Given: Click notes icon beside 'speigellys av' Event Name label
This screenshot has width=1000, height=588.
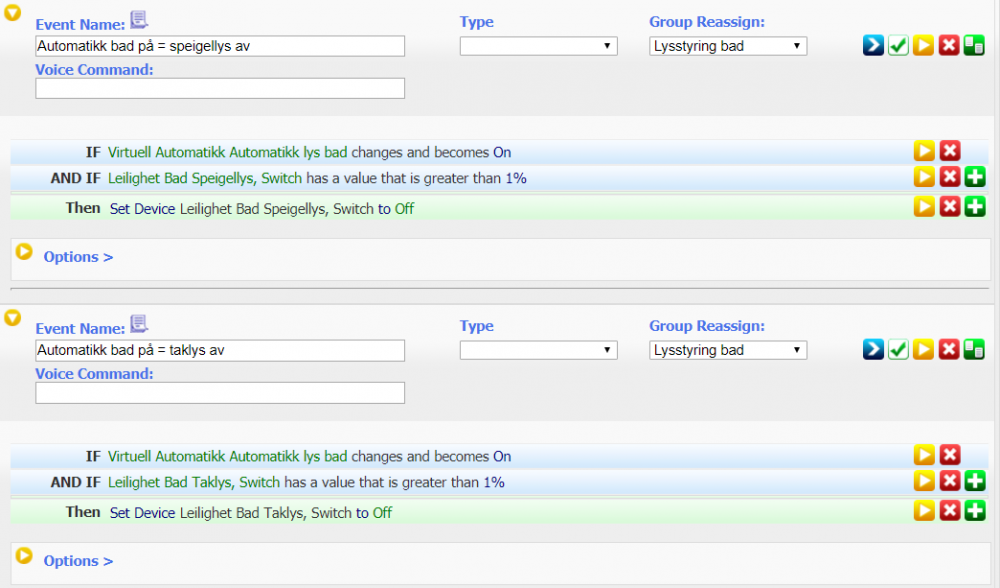Looking at the screenshot, I should click(139, 20).
